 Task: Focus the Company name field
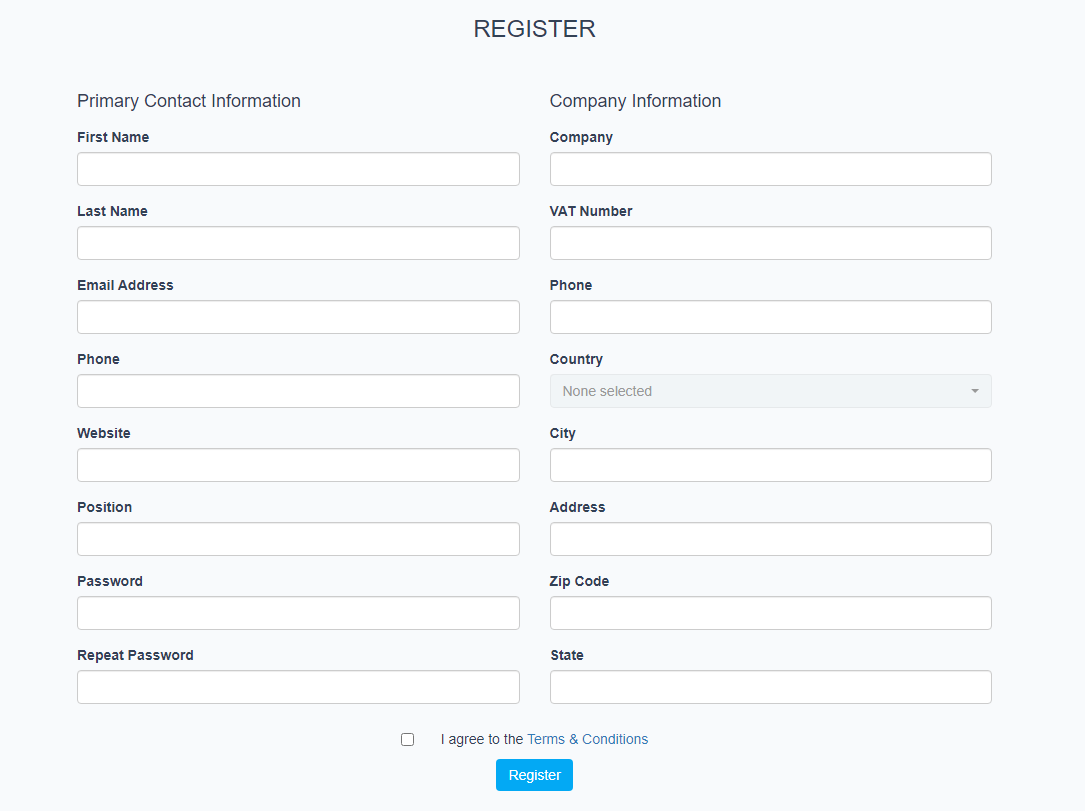[x=770, y=169]
